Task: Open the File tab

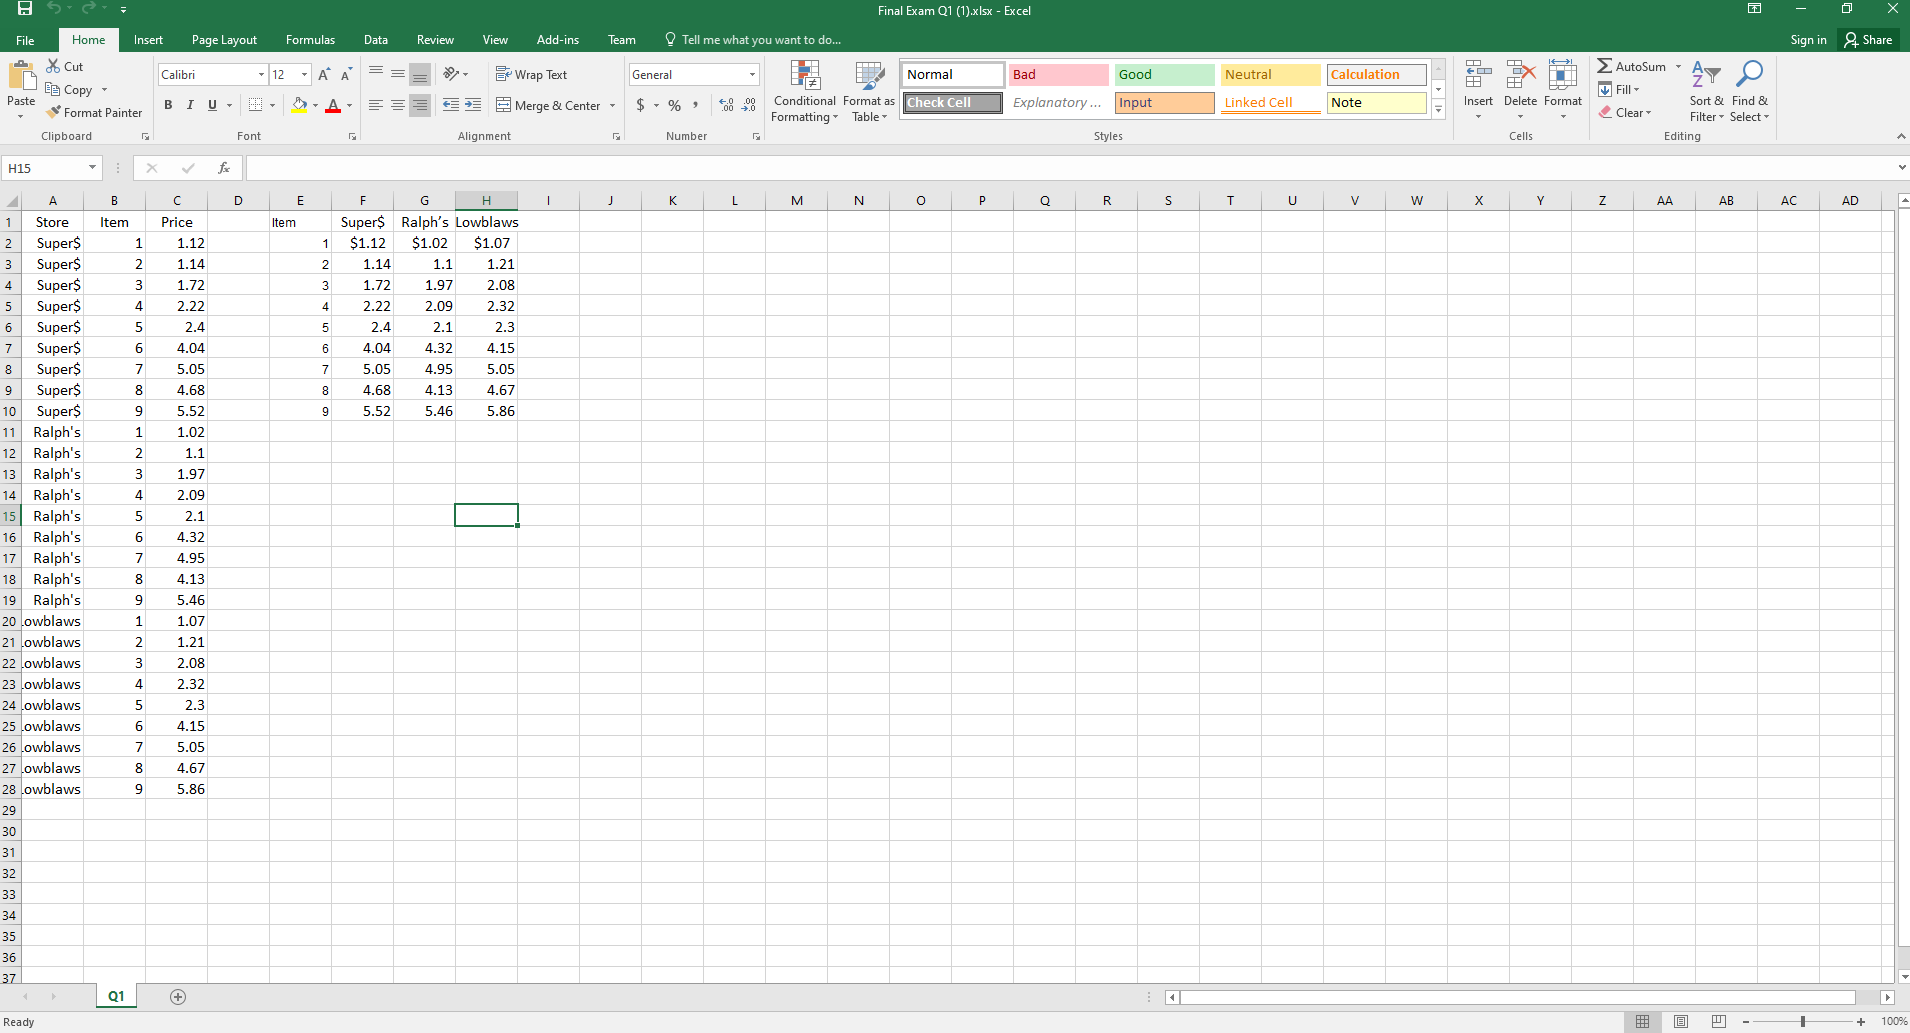Action: [26, 40]
